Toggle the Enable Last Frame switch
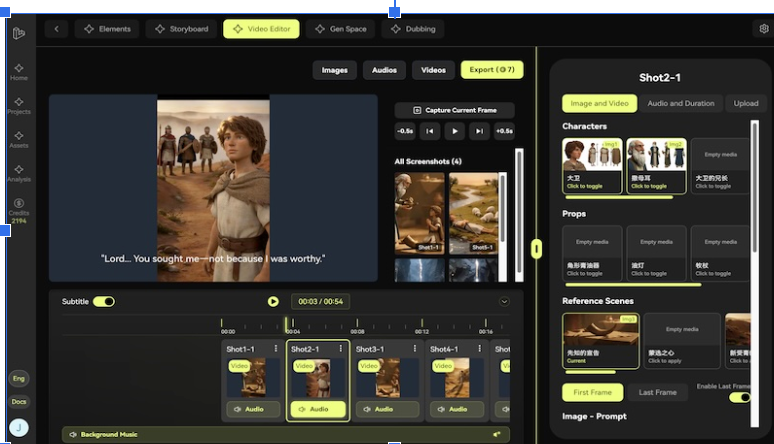 pos(739,397)
